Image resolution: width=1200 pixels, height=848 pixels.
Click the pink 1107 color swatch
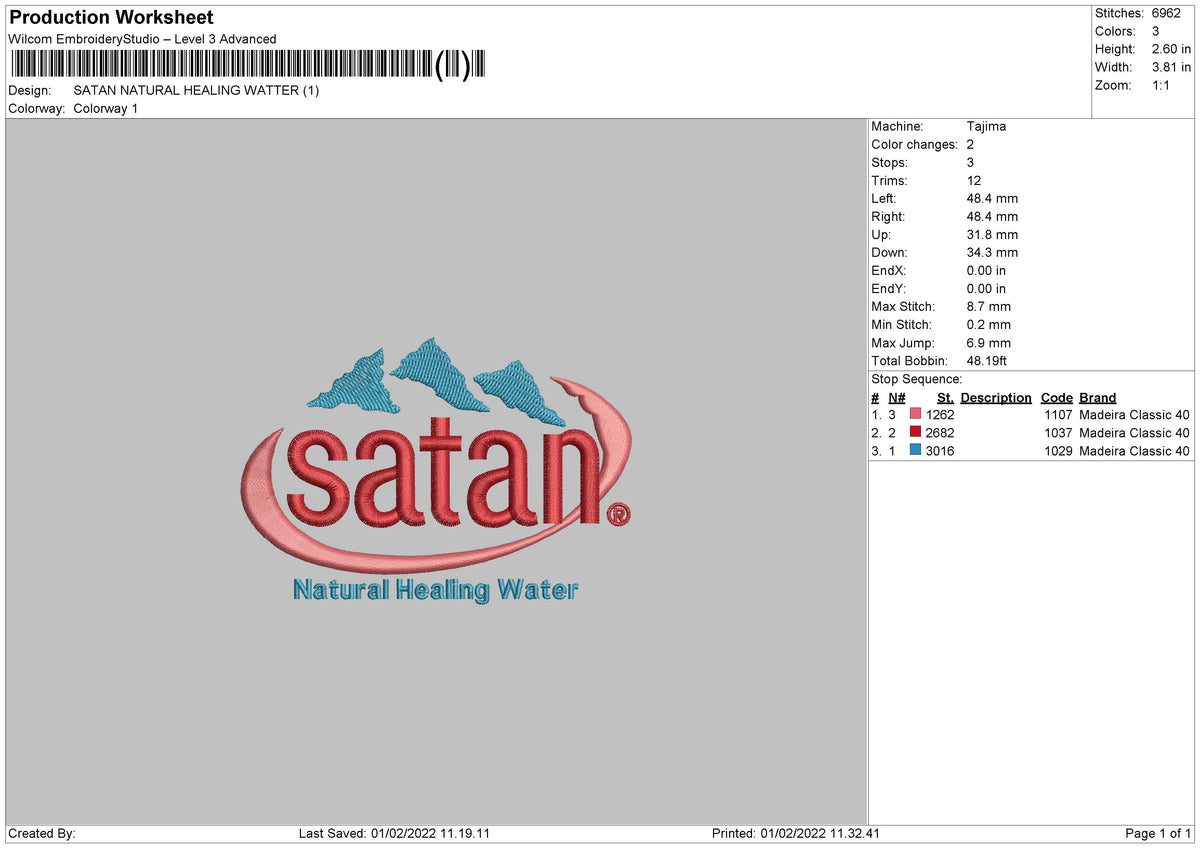(x=915, y=415)
